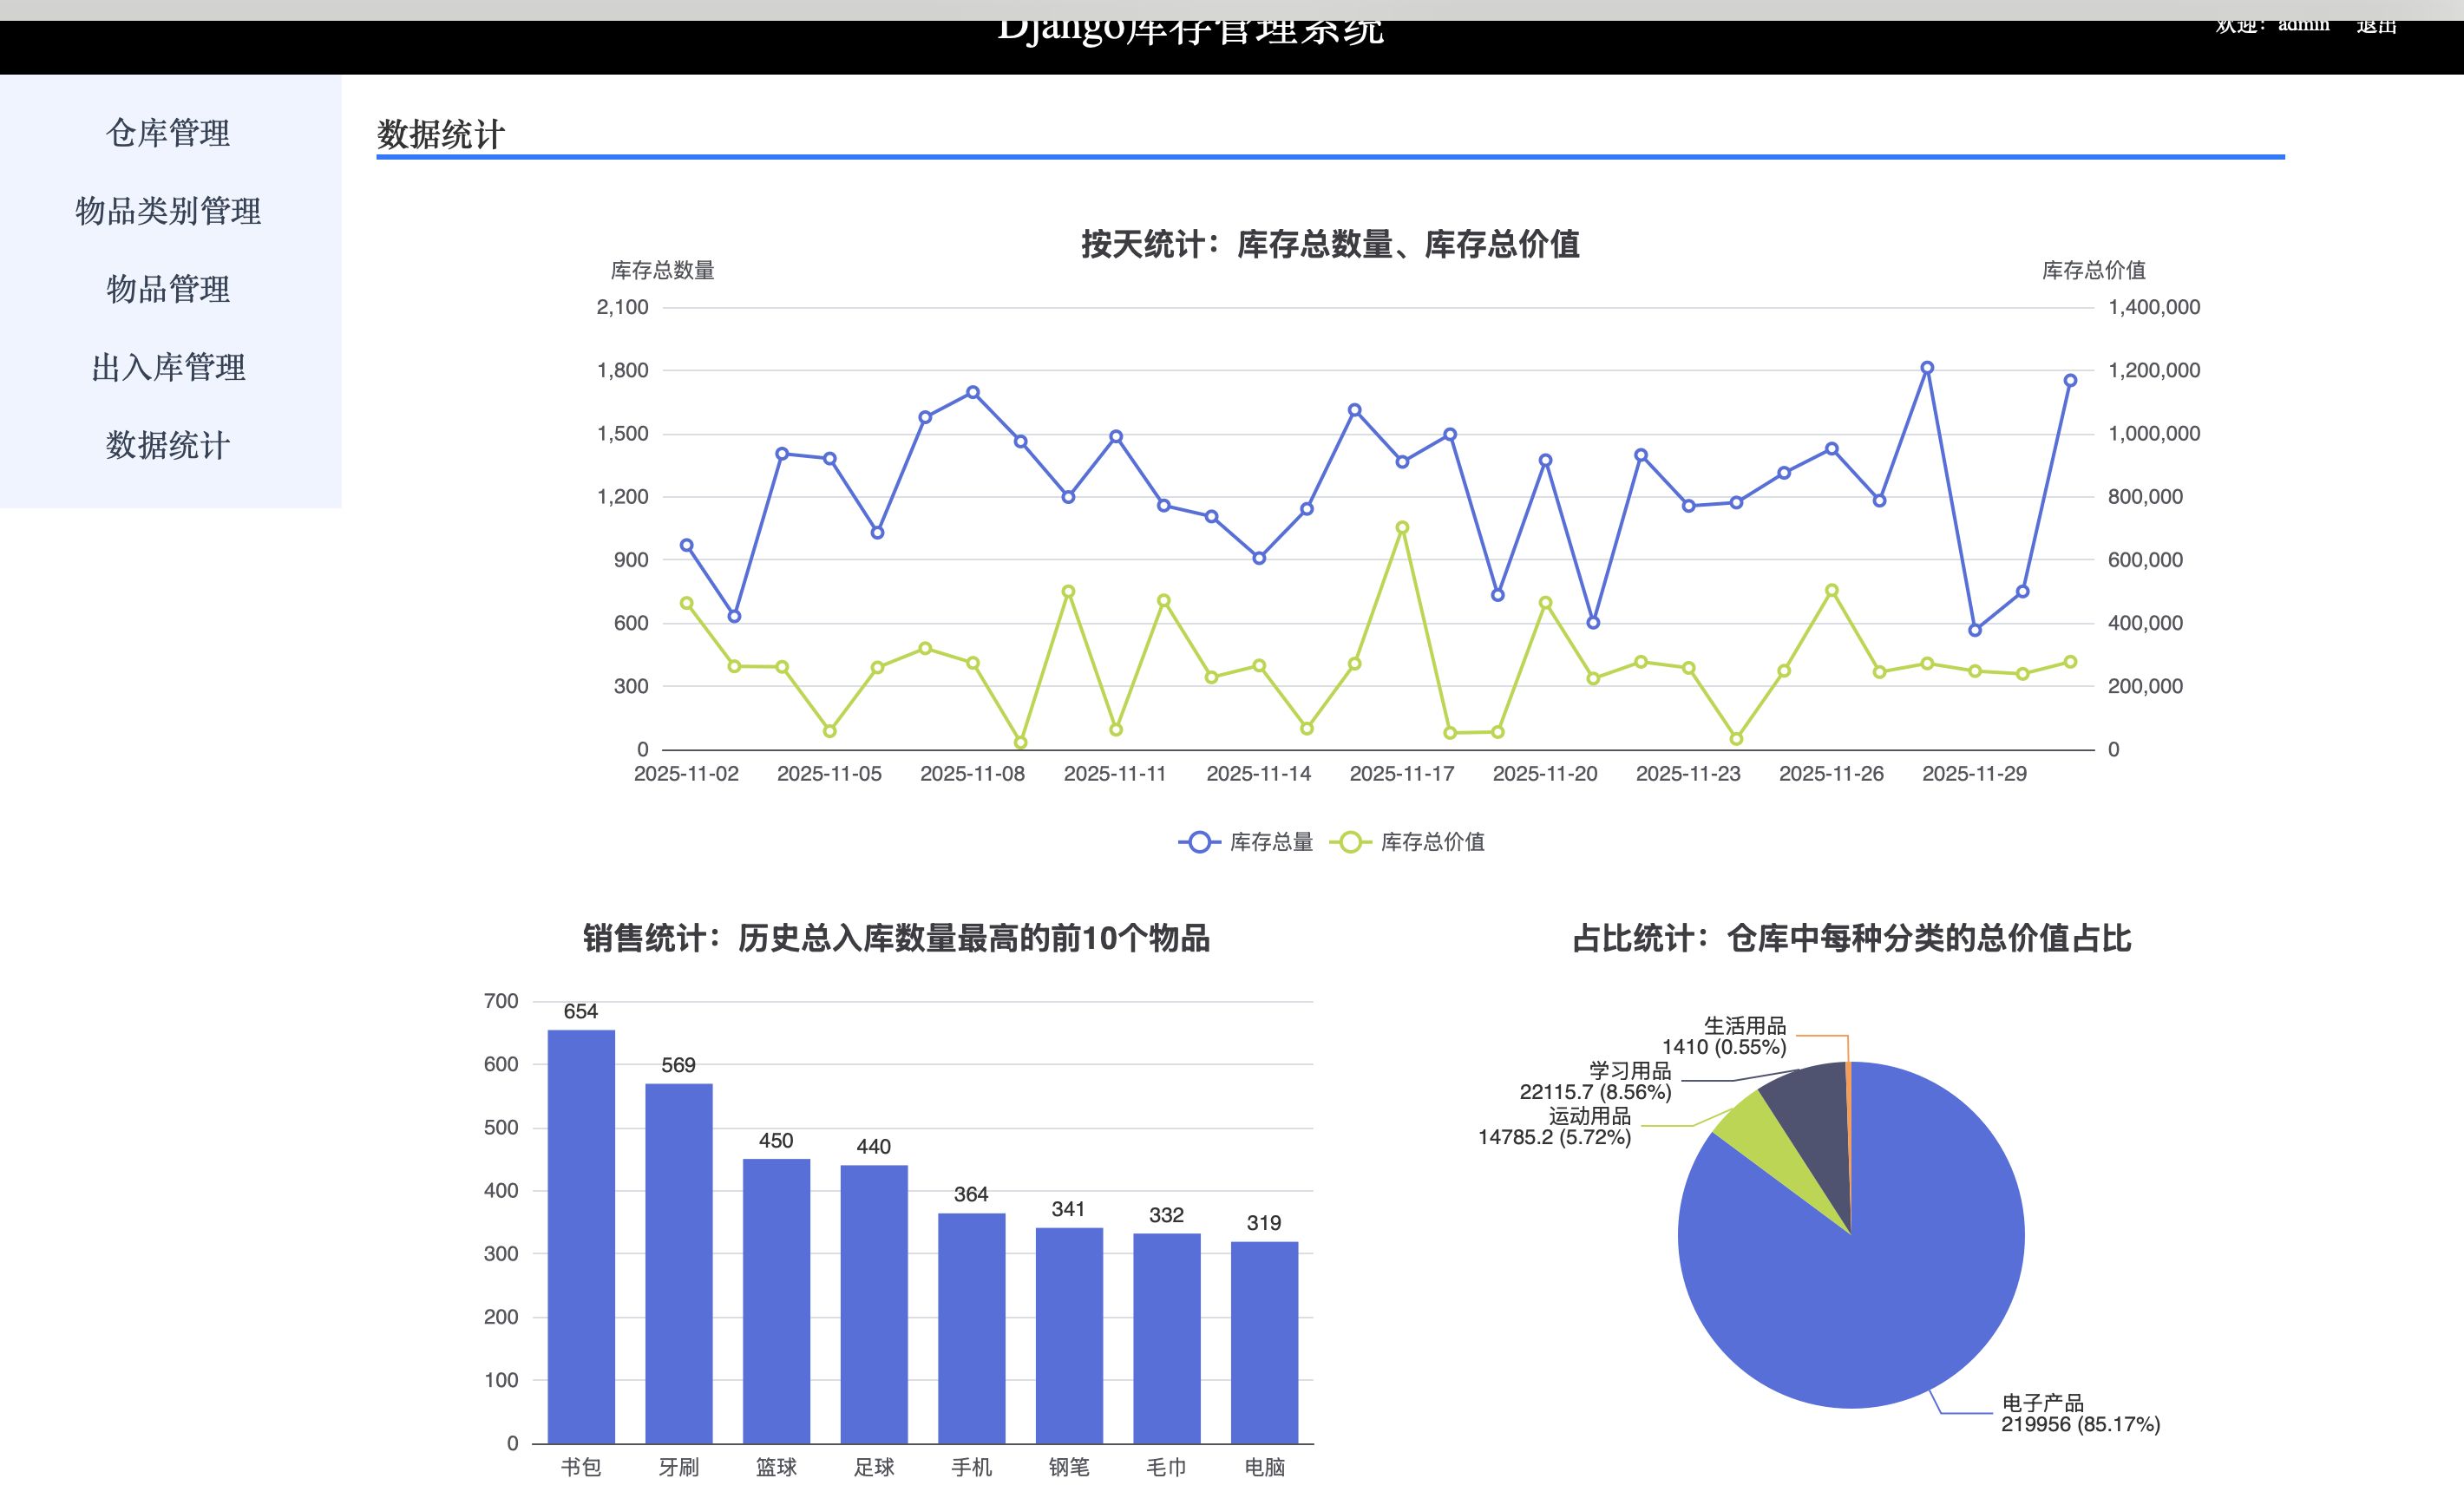Open the 物品类别管理 sidebar menu item
Viewport: 2464px width, 1485px height.
click(168, 211)
